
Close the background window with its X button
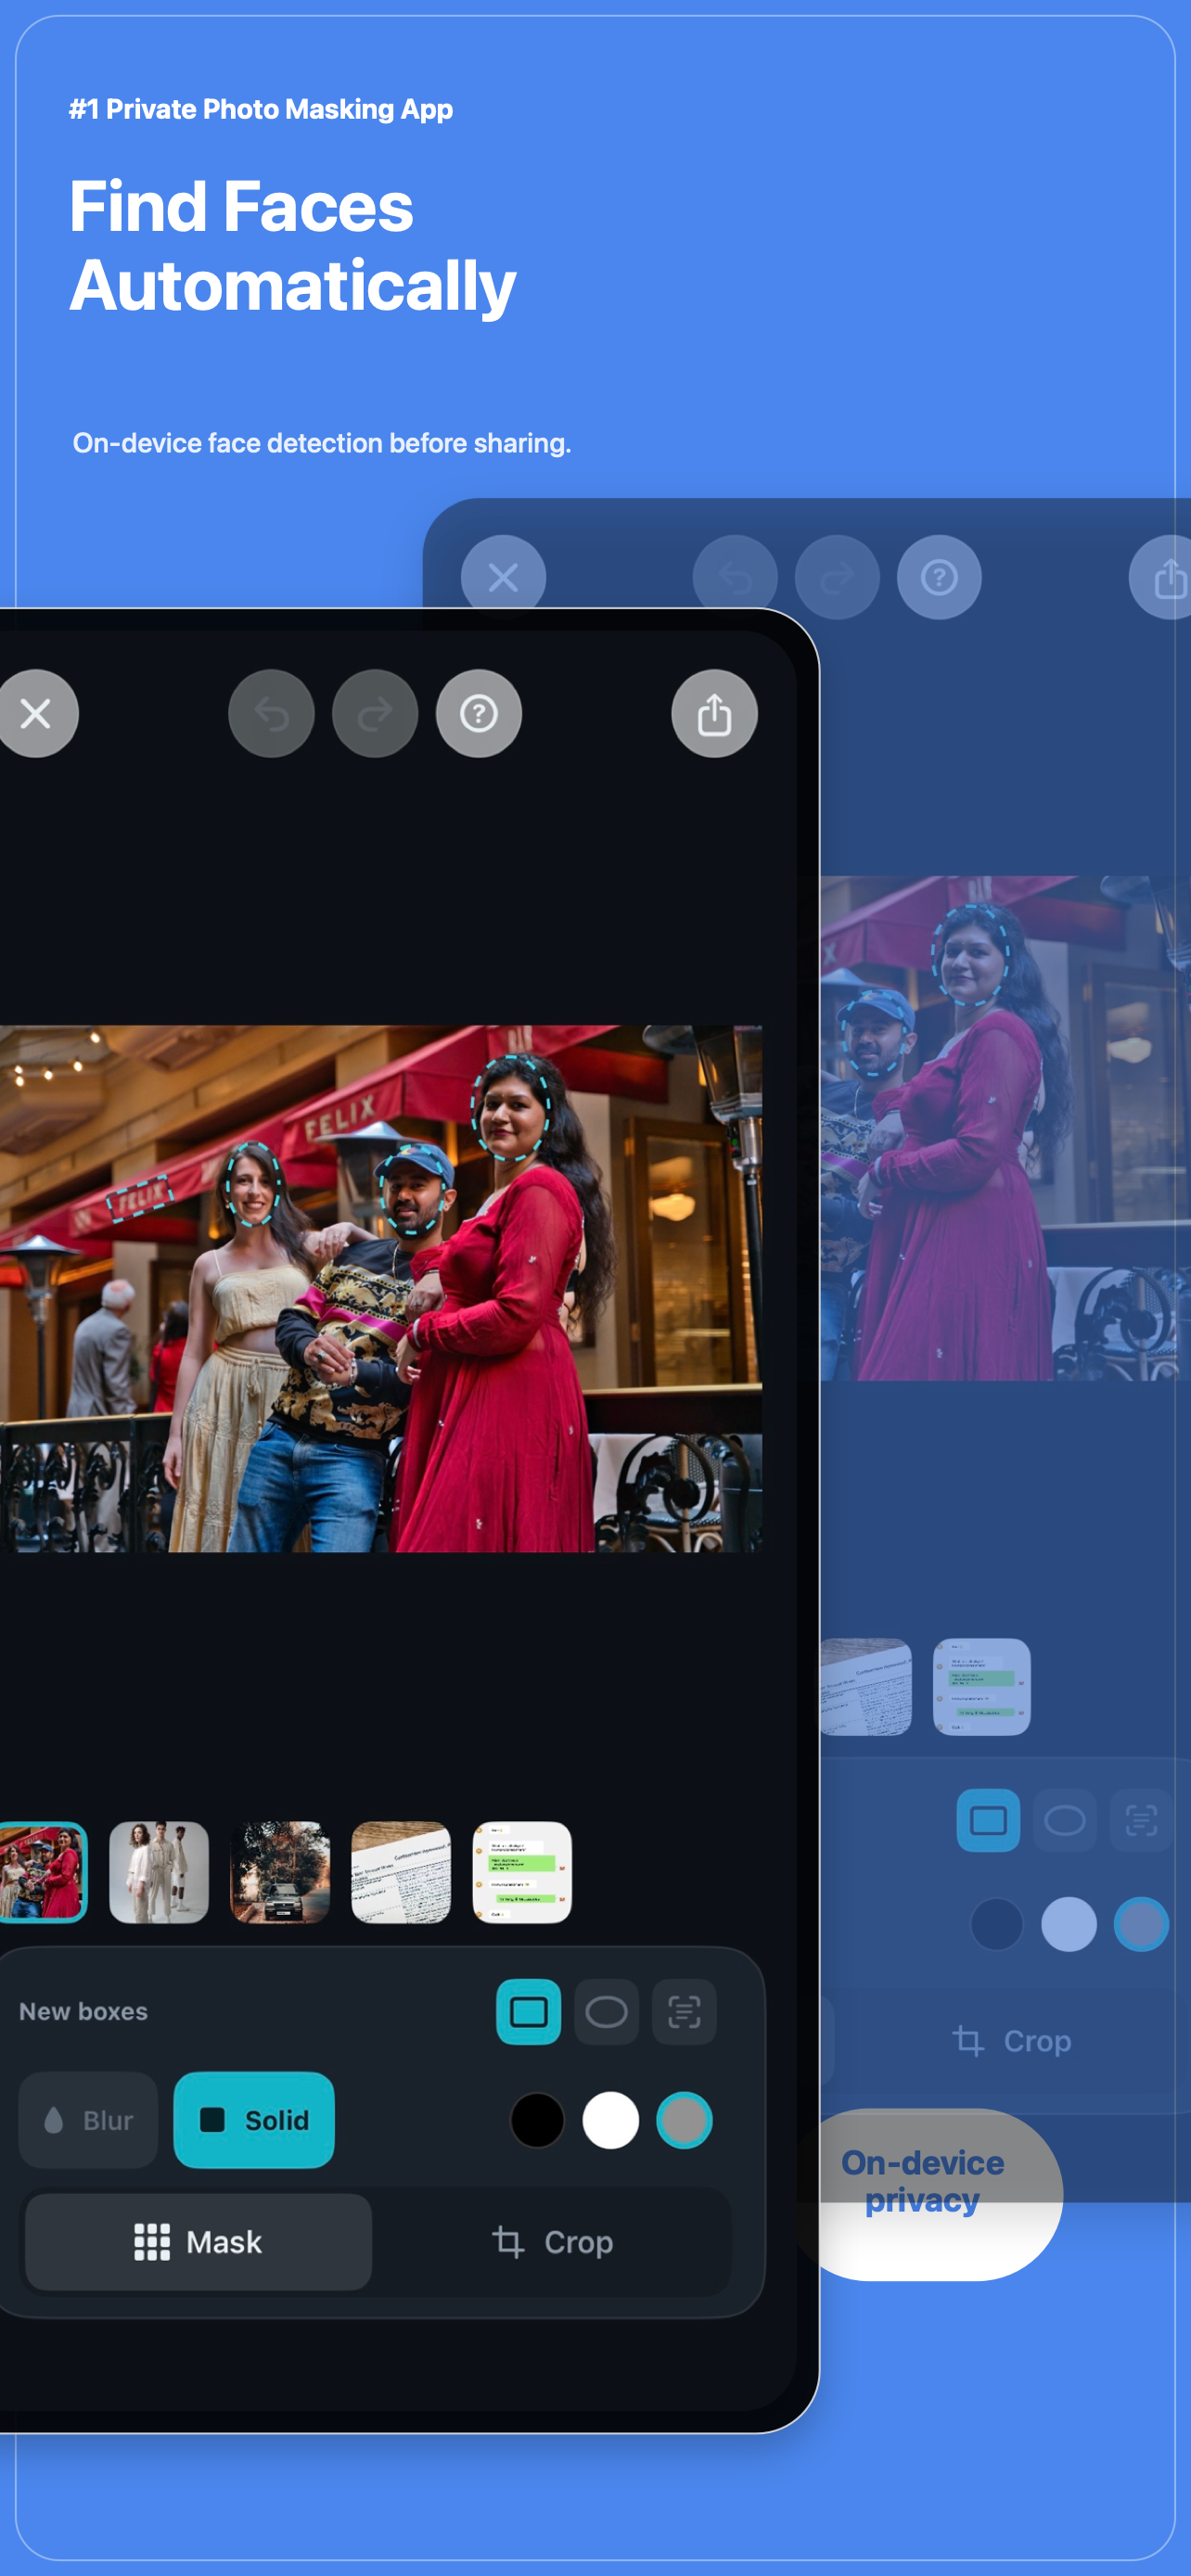503,577
